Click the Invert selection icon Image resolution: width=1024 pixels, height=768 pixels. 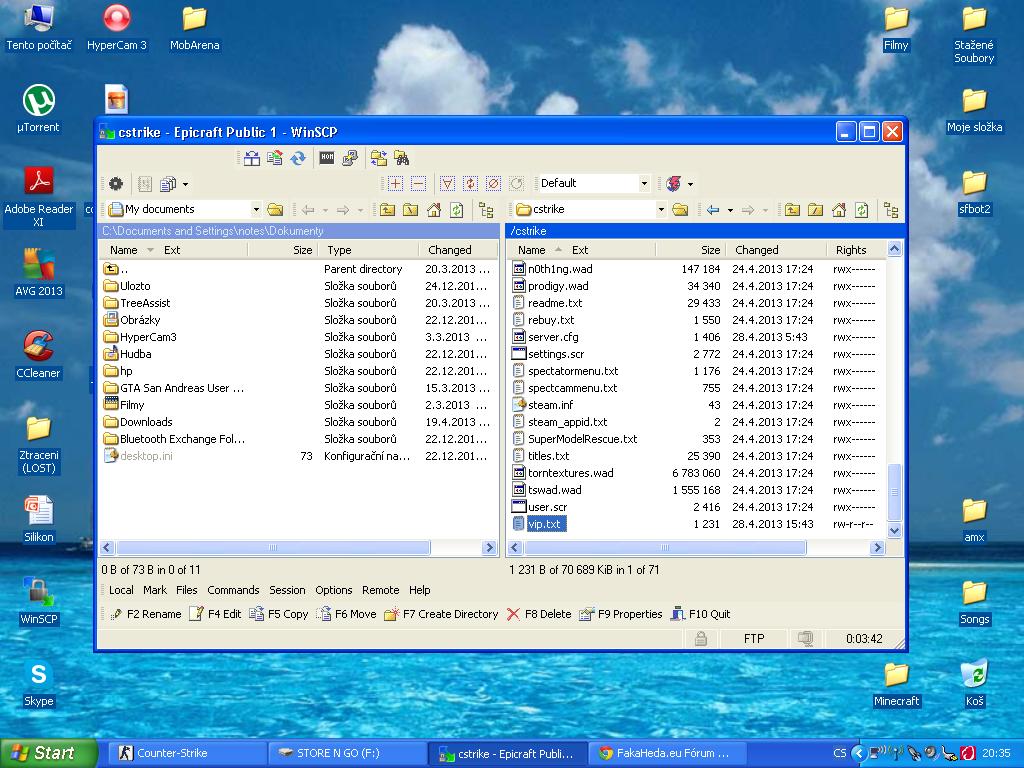click(470, 184)
